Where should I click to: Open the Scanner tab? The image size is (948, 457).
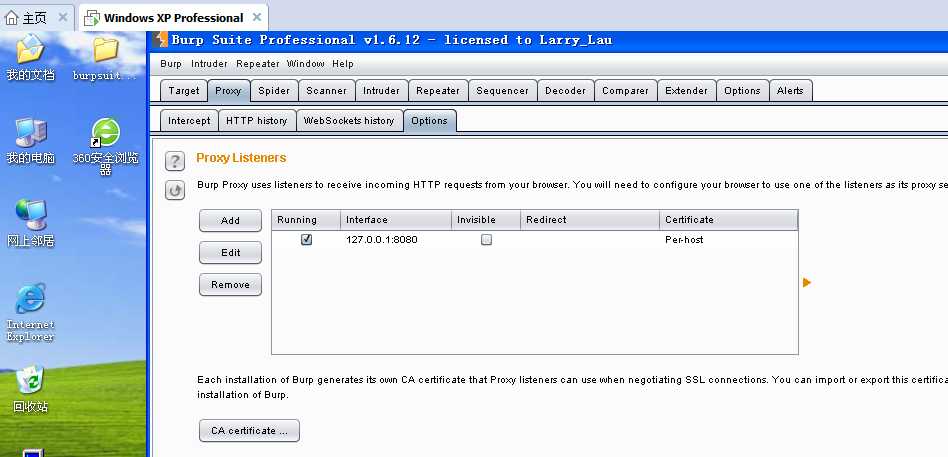point(326,91)
